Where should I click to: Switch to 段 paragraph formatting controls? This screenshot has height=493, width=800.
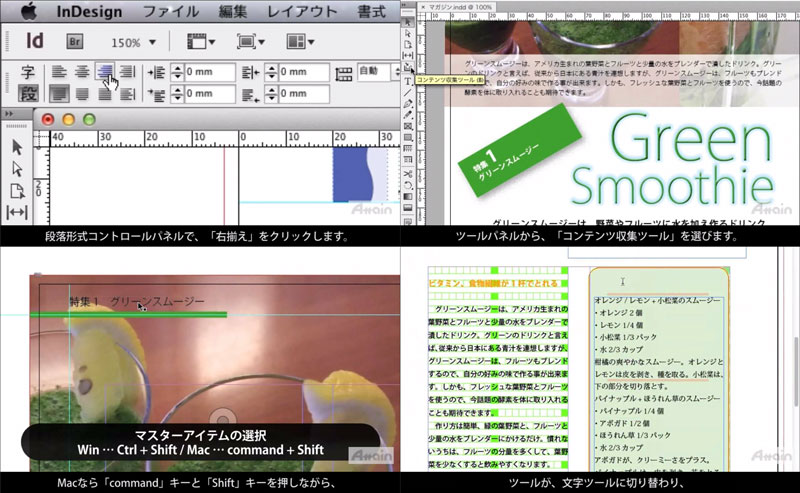[28, 93]
